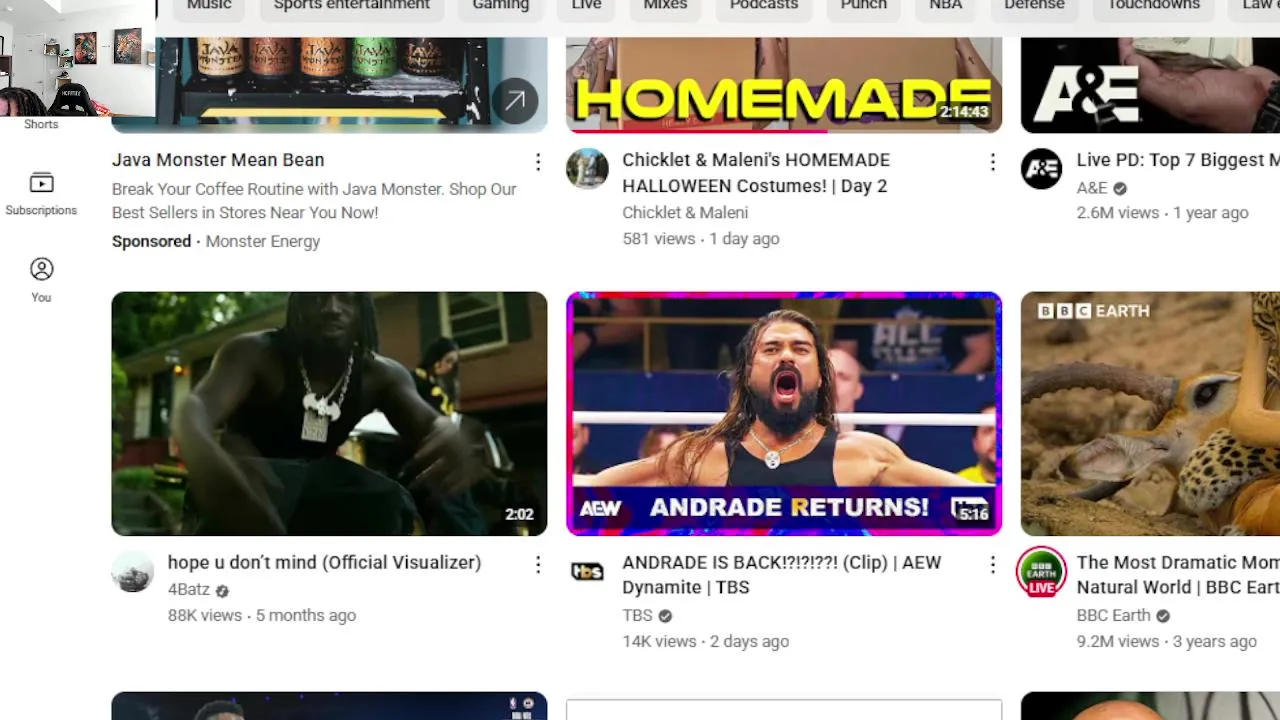Play the A&E Live PD thumbnail
Viewport: 1280px width, 720px height.
click(1150, 85)
